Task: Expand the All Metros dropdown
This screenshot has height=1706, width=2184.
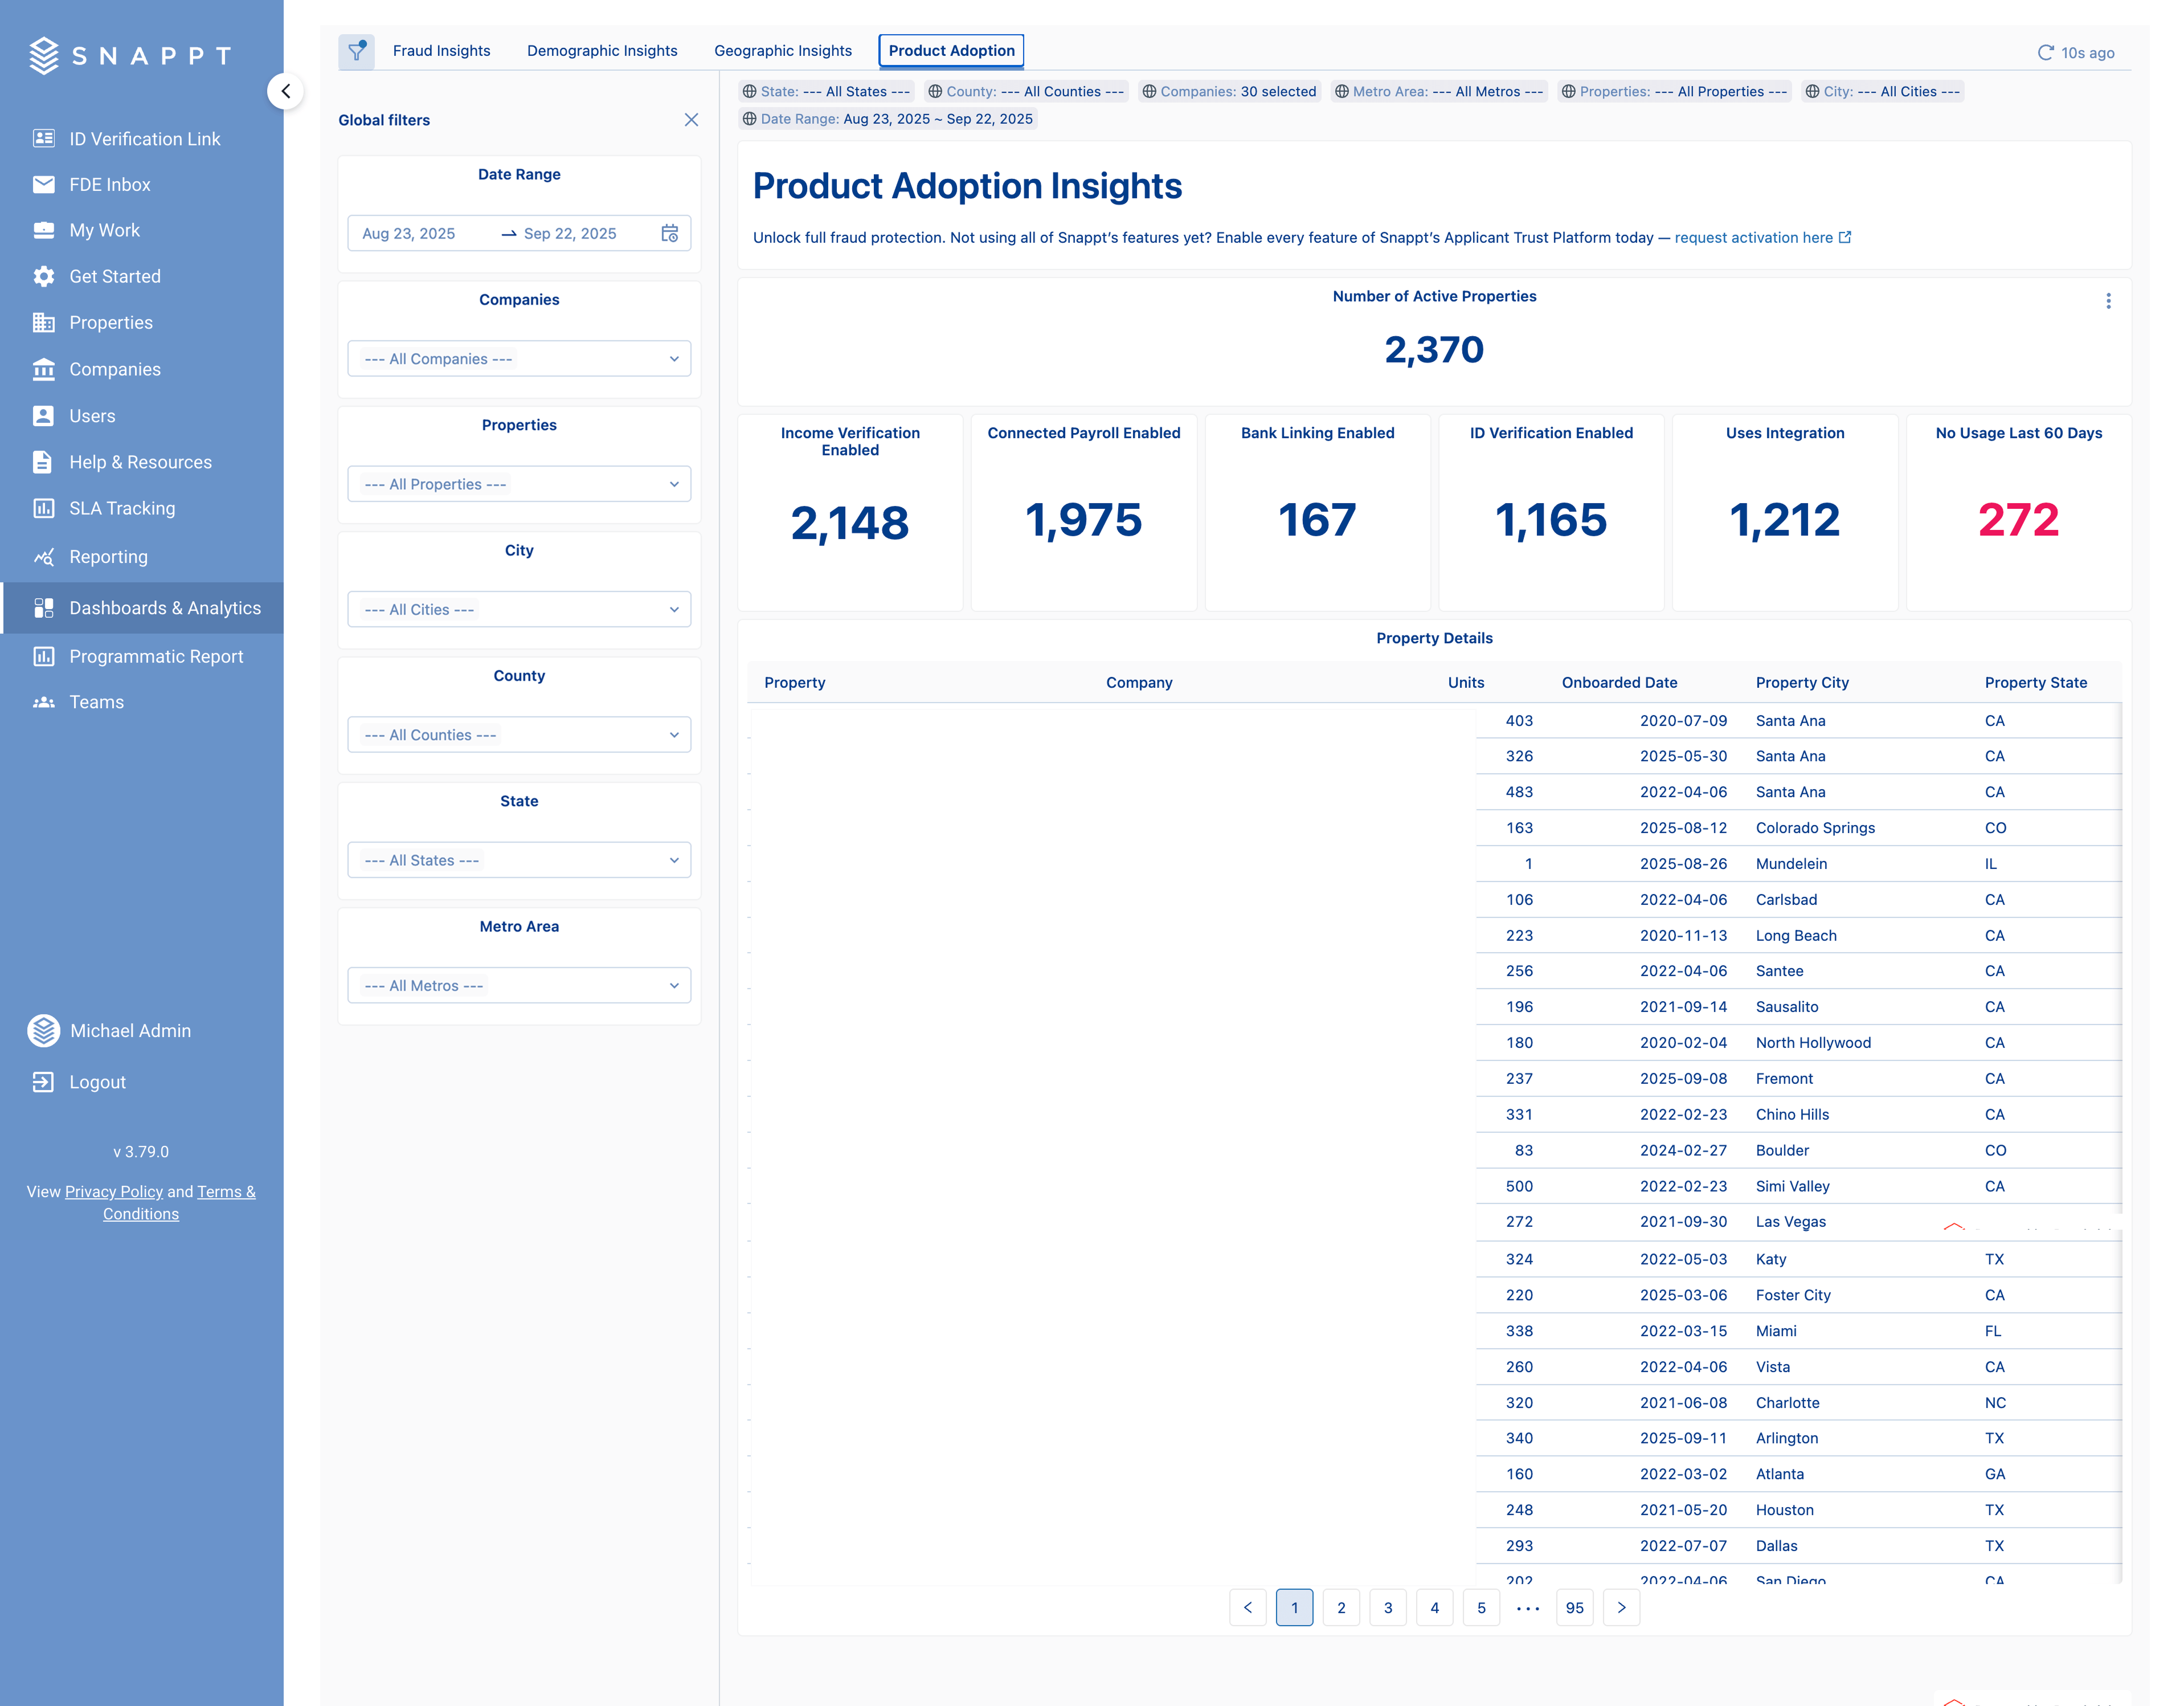Action: tap(519, 985)
